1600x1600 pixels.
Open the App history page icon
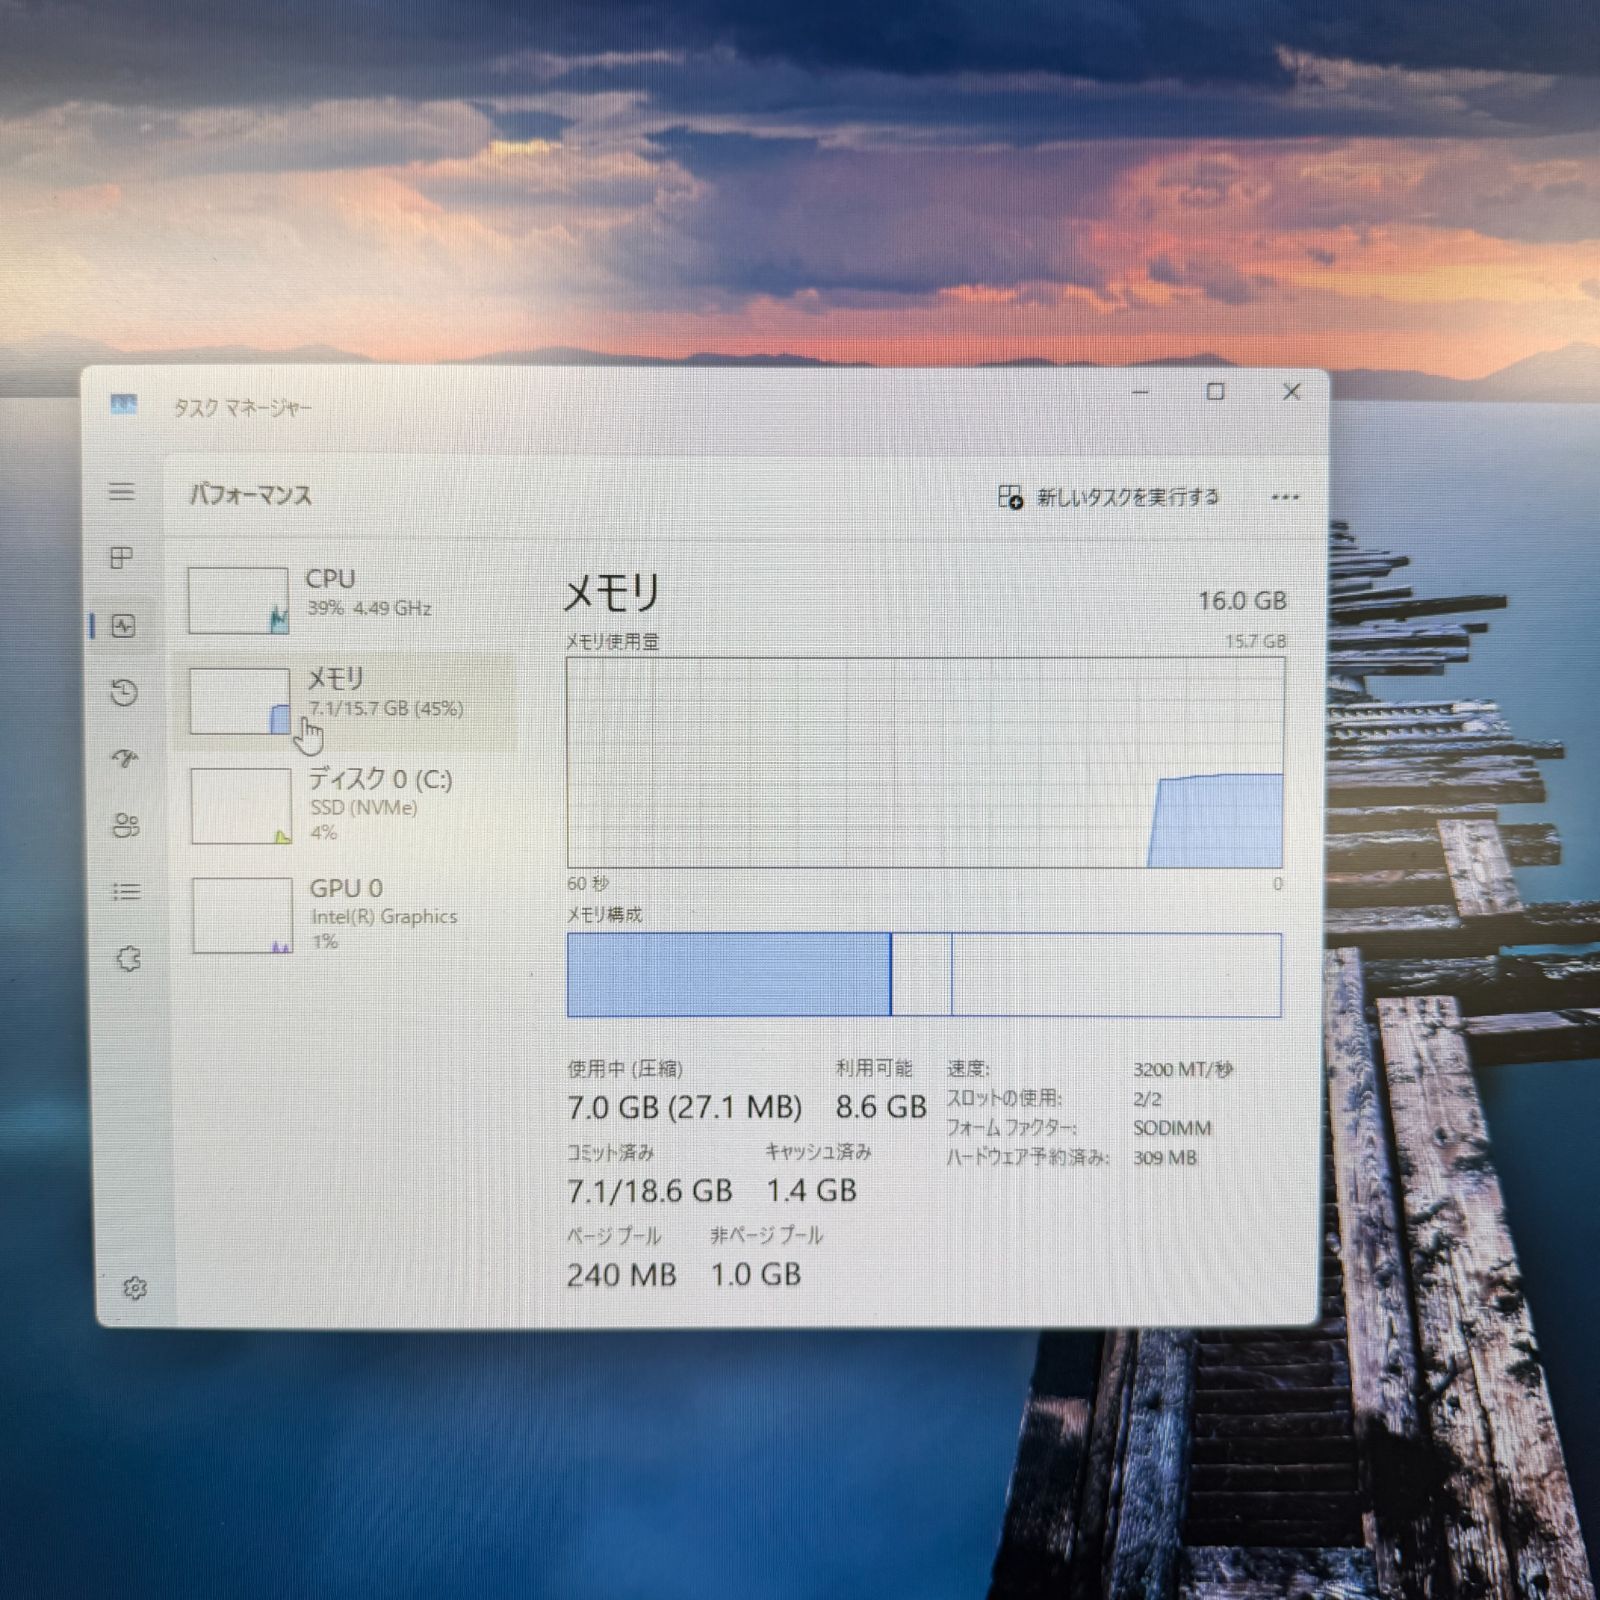[x=124, y=692]
